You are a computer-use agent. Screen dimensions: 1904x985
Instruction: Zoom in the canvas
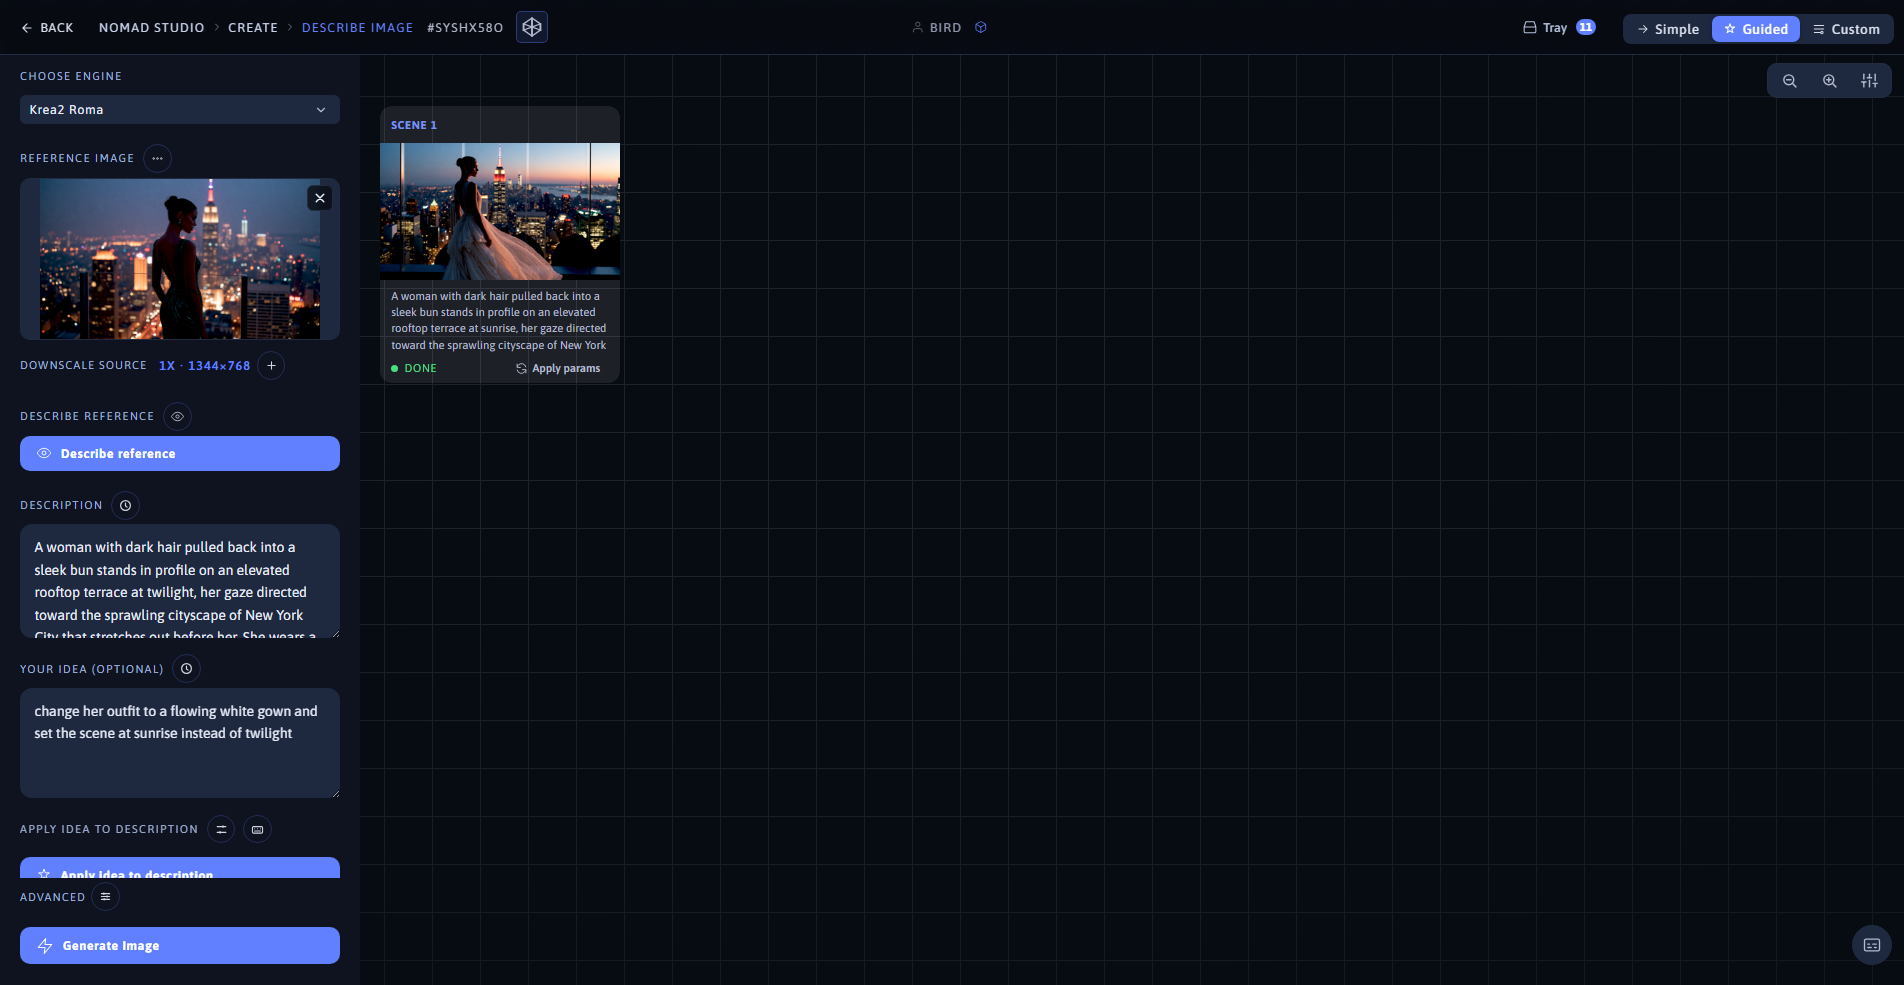pyautogui.click(x=1829, y=81)
